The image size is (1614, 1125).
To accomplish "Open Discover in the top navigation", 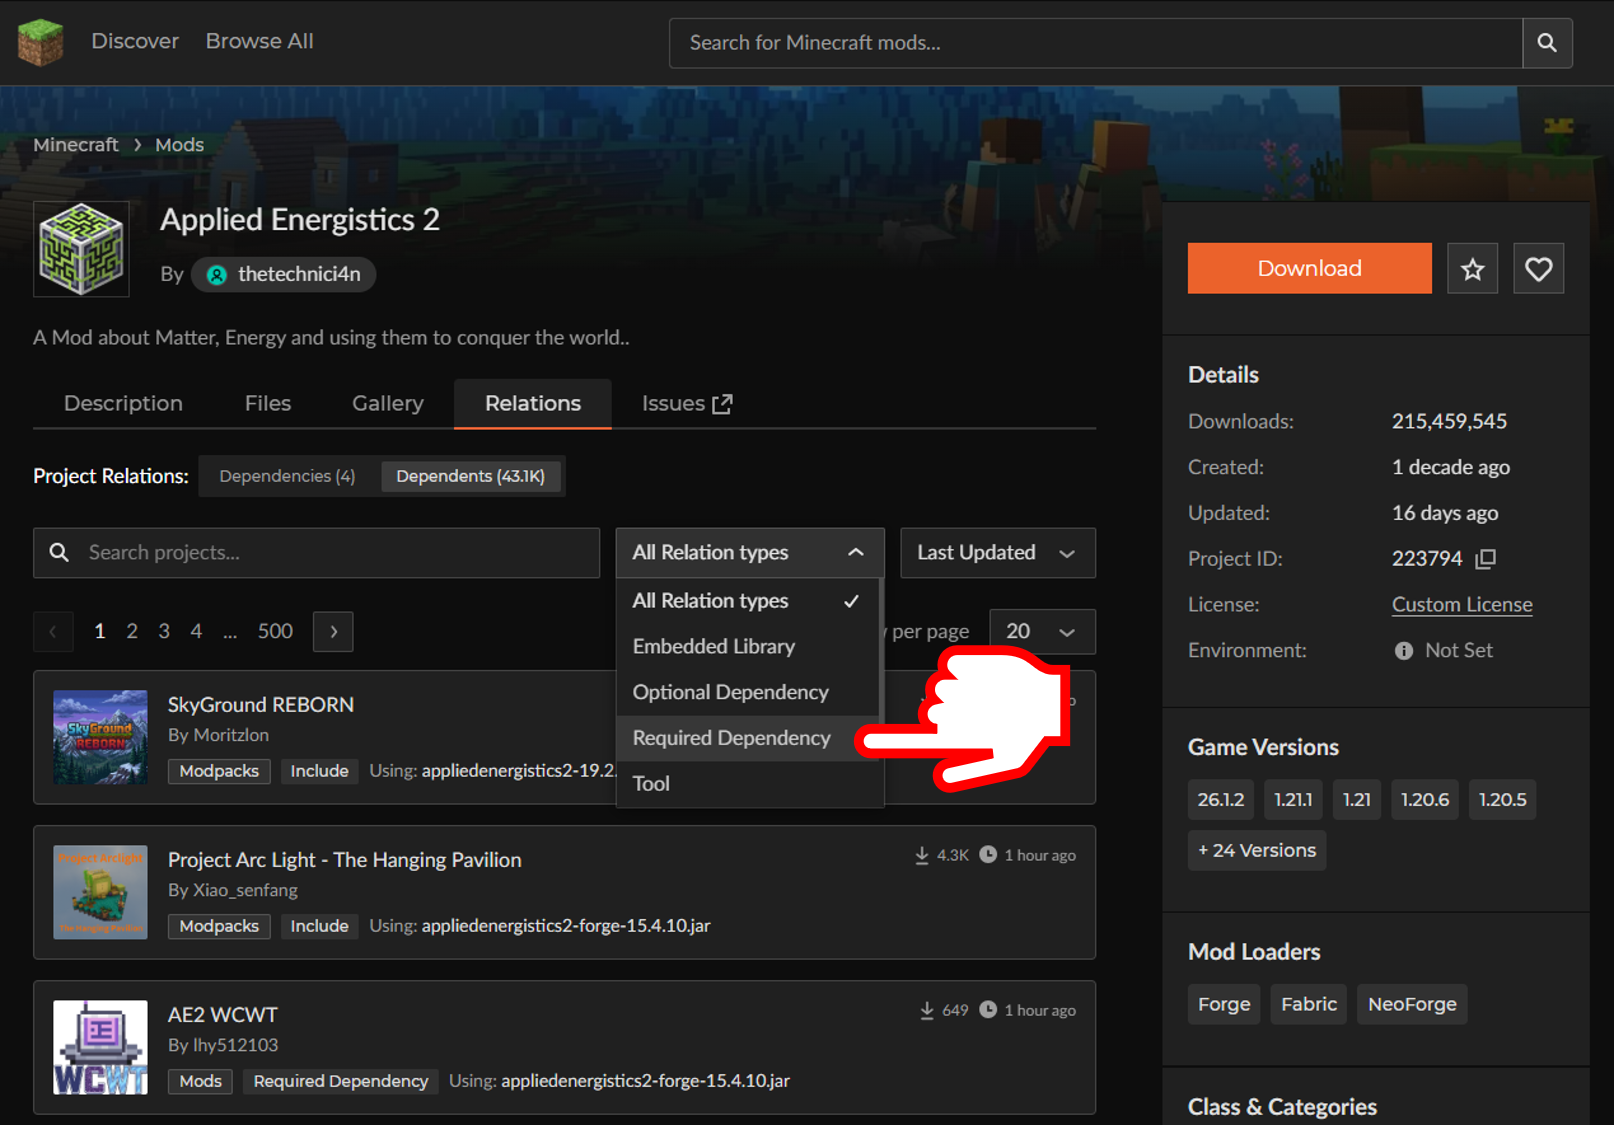I will (x=135, y=42).
